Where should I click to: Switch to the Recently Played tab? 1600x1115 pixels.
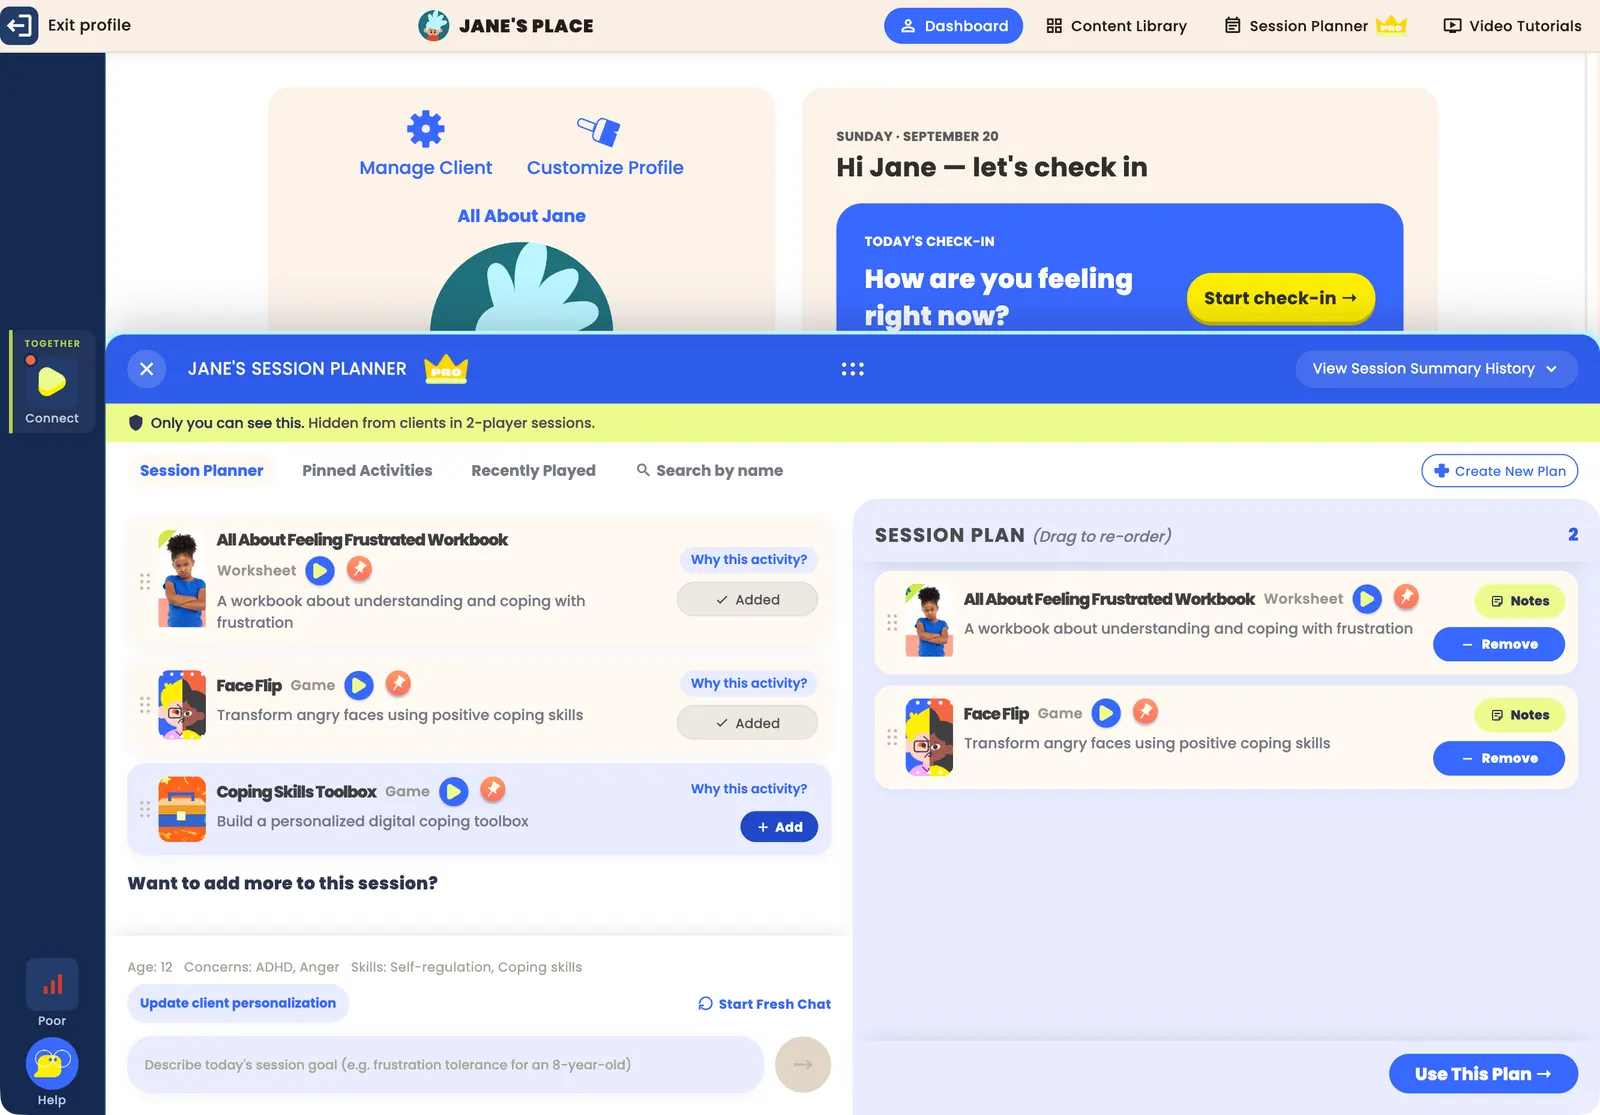click(533, 471)
